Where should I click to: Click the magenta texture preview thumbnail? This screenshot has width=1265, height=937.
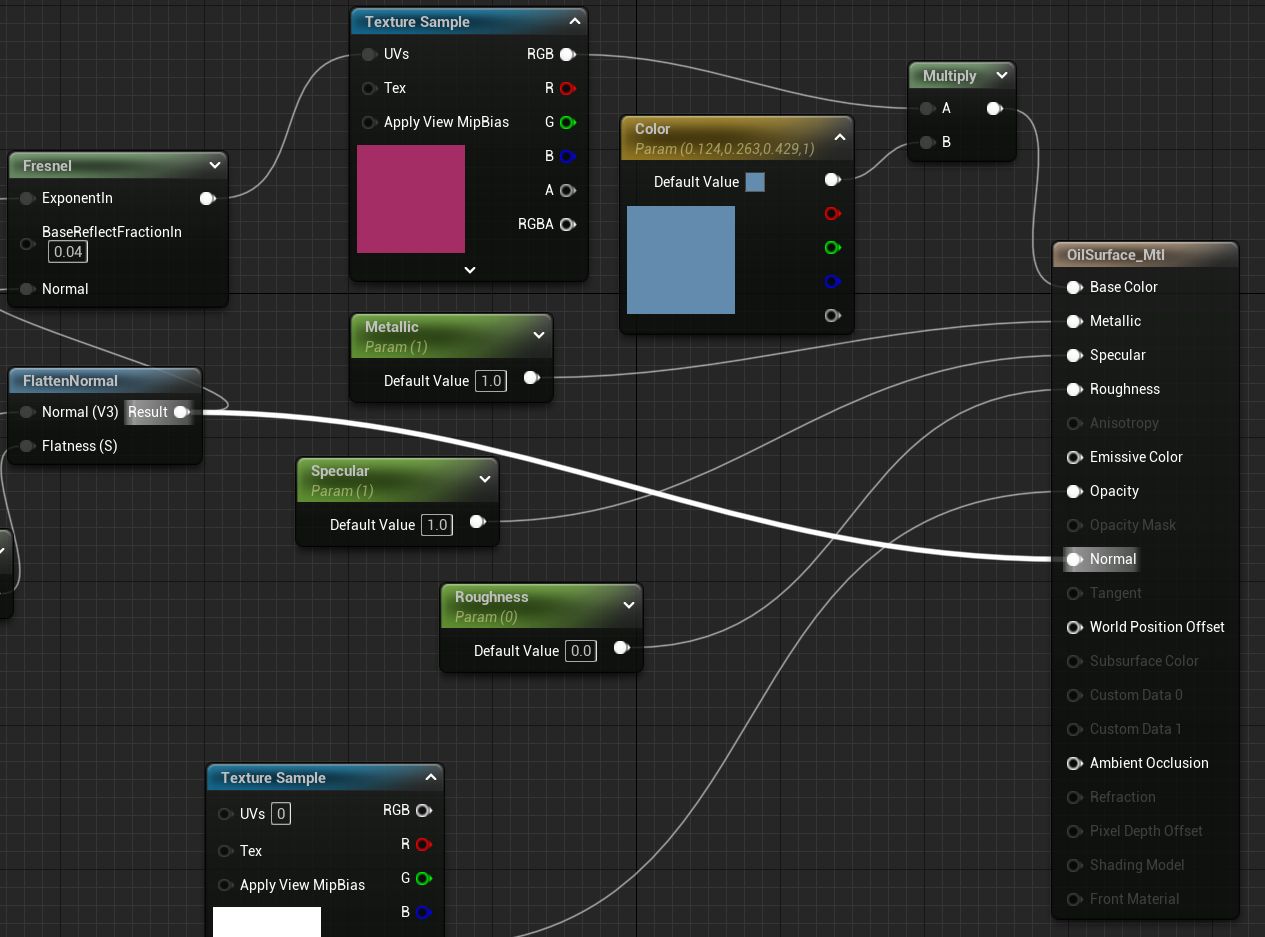pyautogui.click(x=411, y=199)
